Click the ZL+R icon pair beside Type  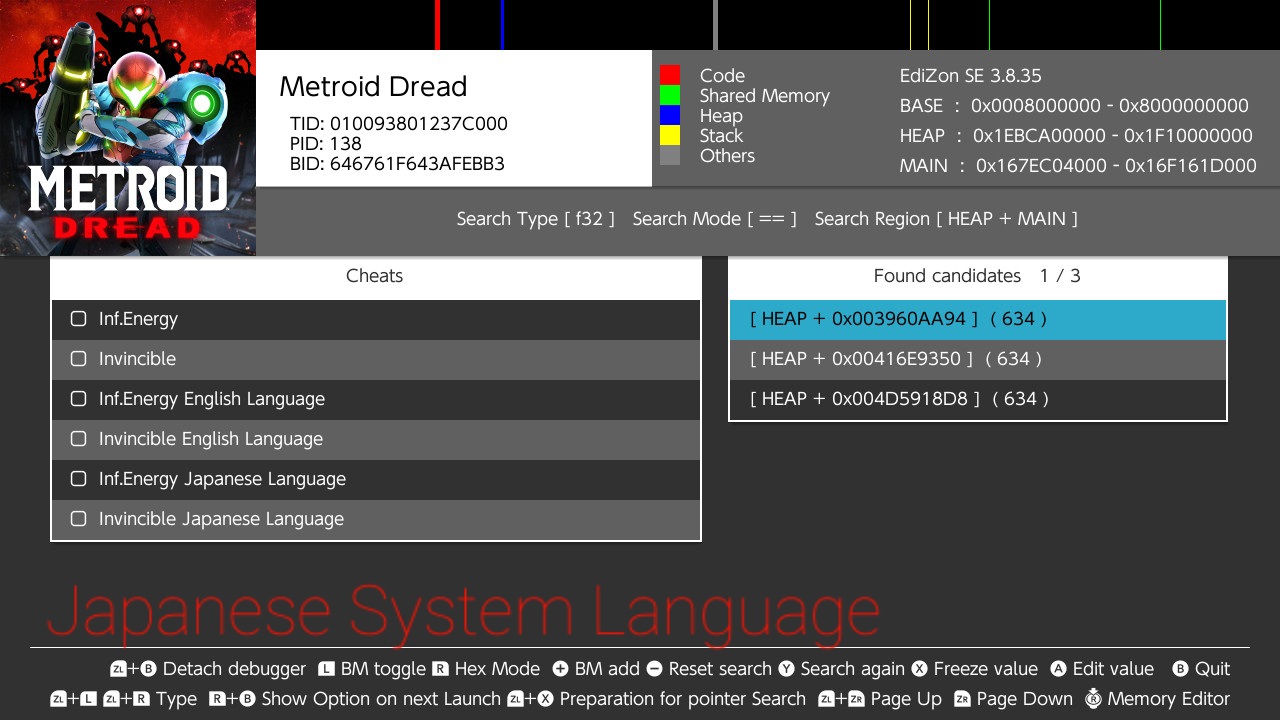point(126,699)
